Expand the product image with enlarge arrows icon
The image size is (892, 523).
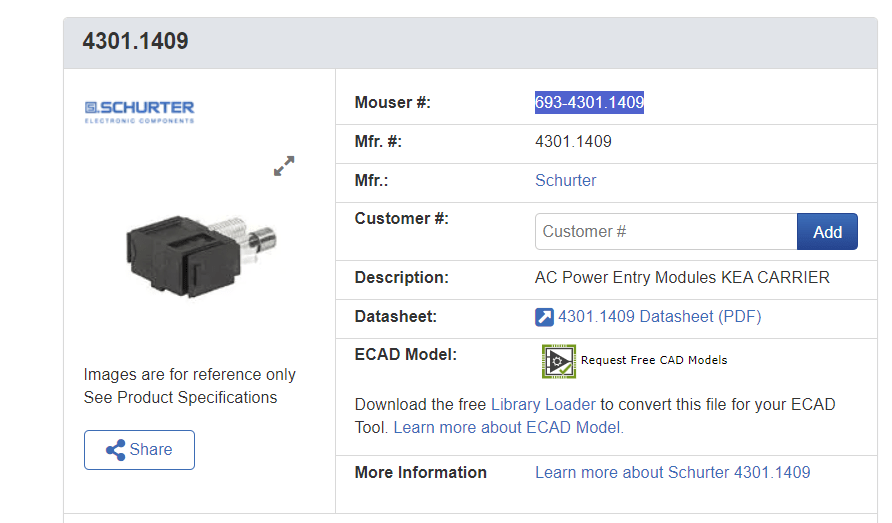pyautogui.click(x=284, y=166)
